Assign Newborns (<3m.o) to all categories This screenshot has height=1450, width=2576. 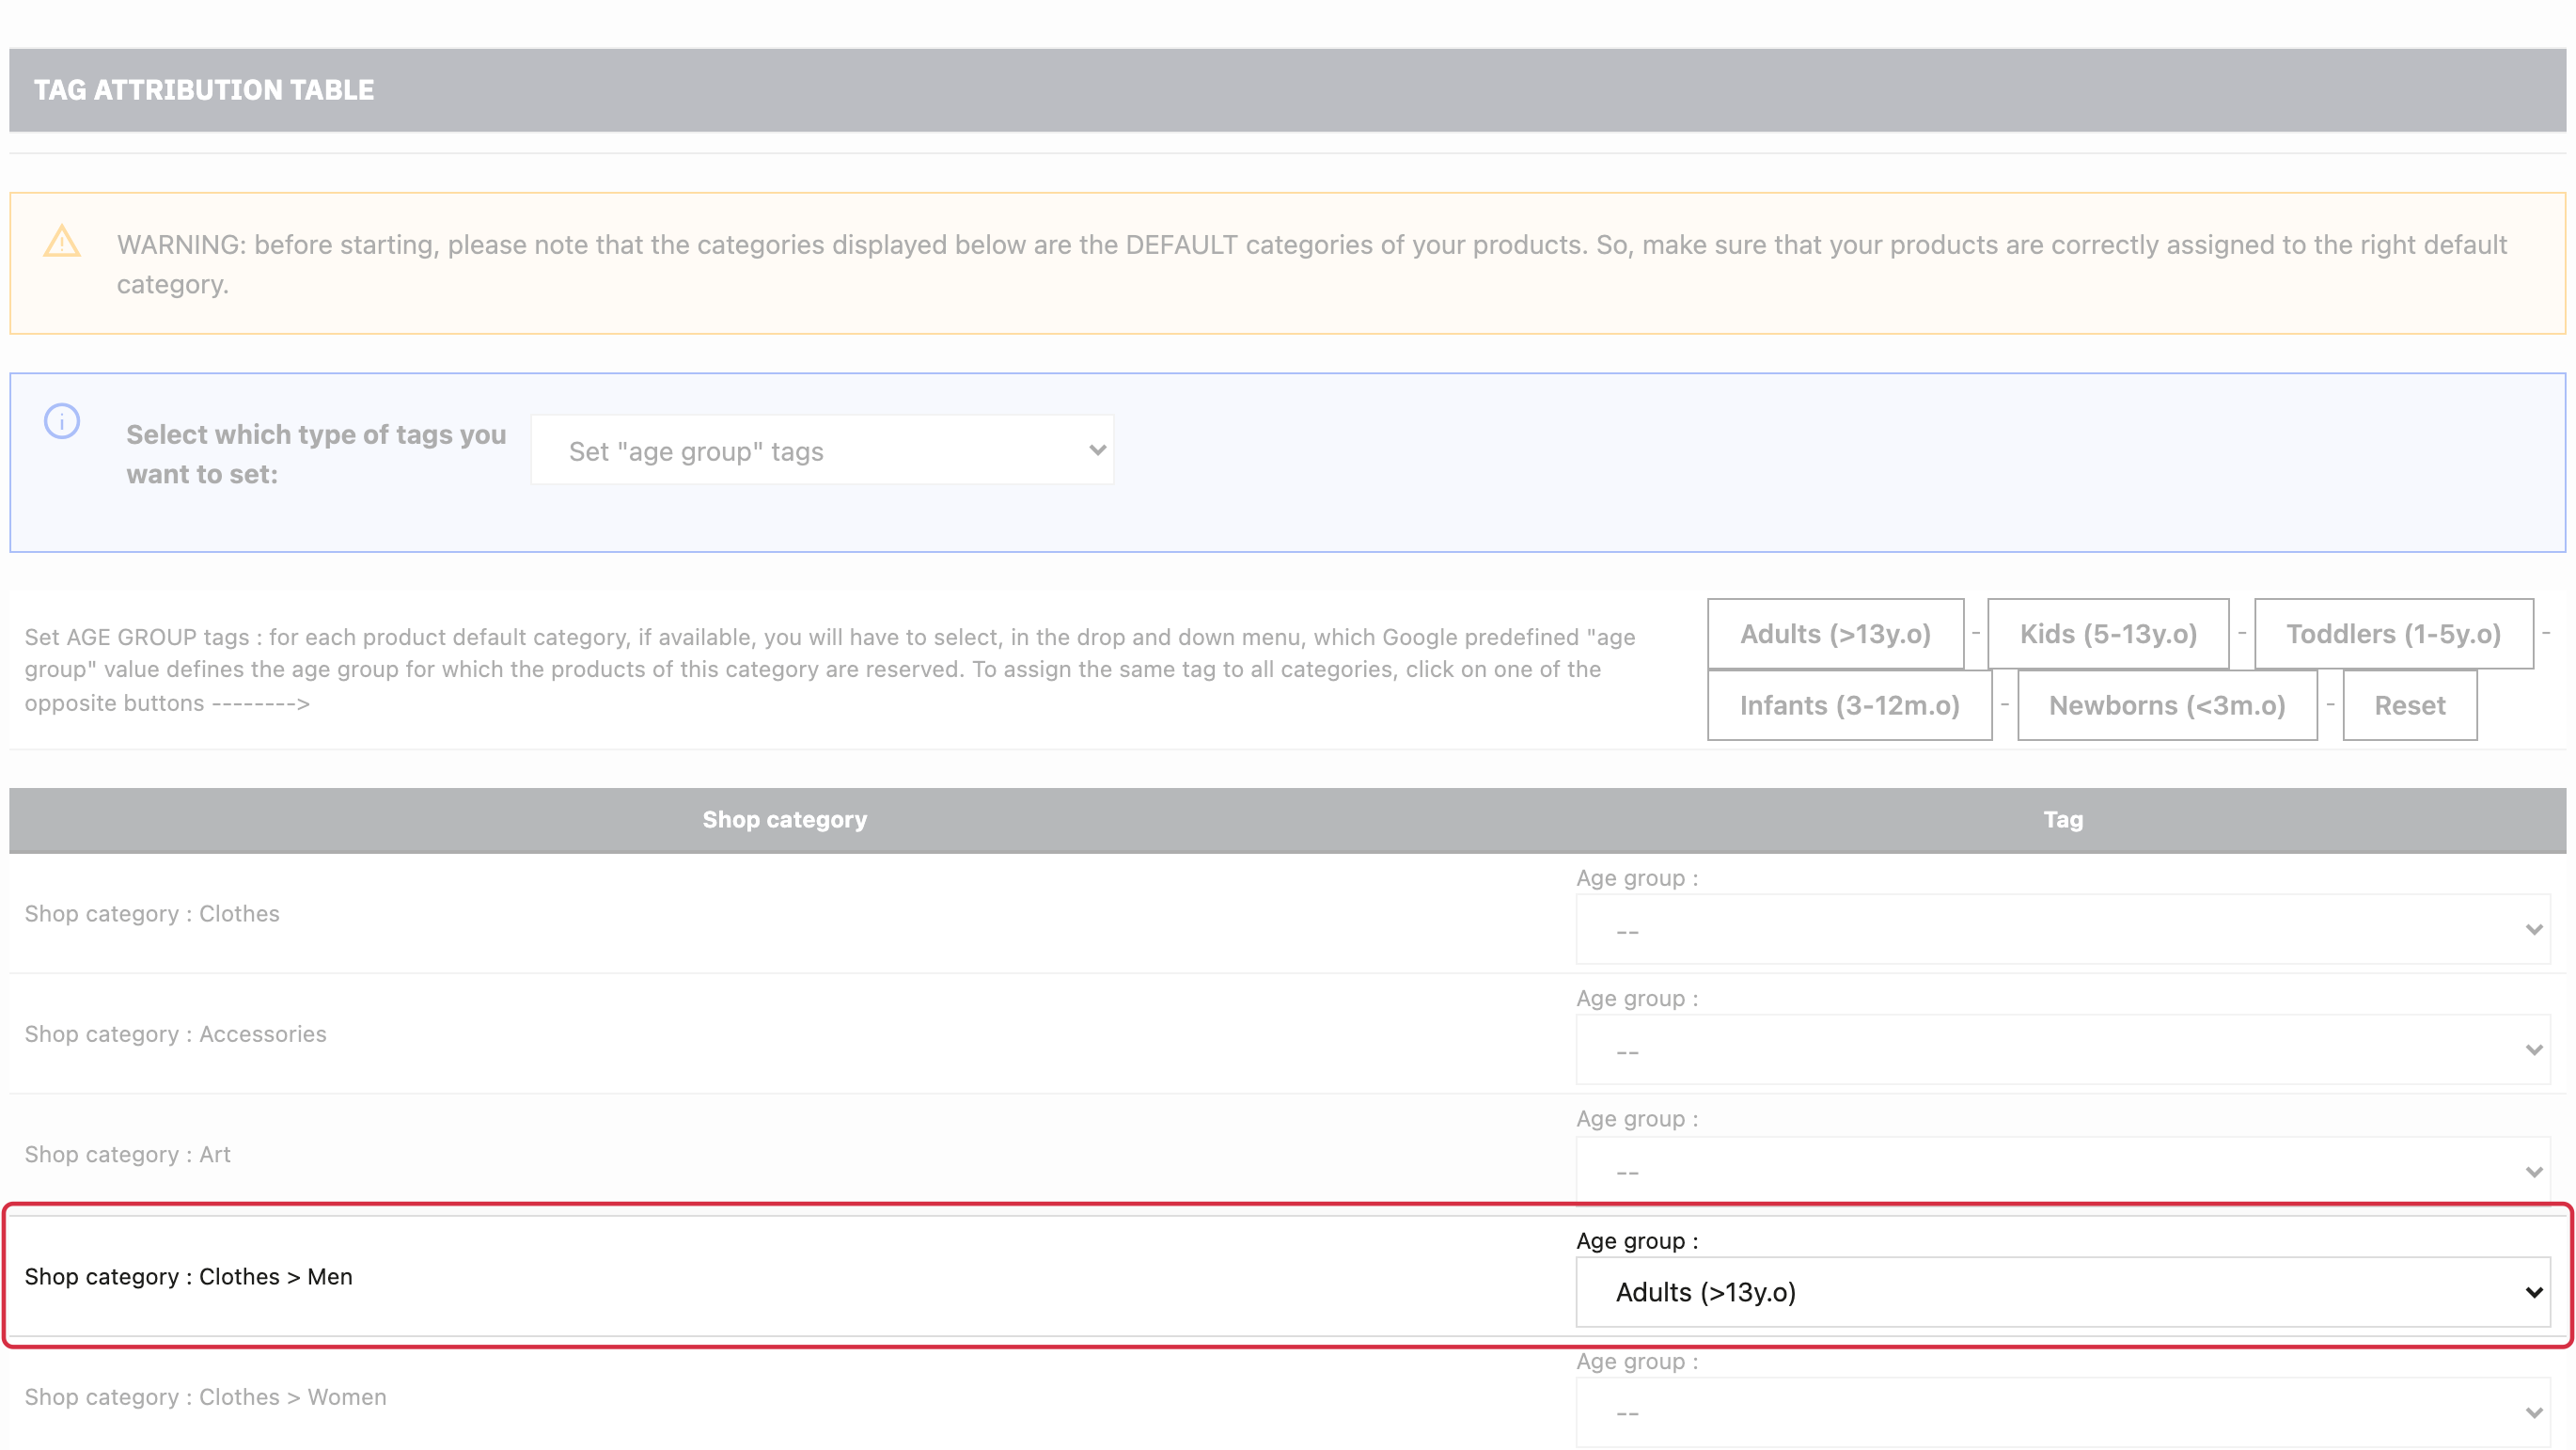(x=2167, y=705)
